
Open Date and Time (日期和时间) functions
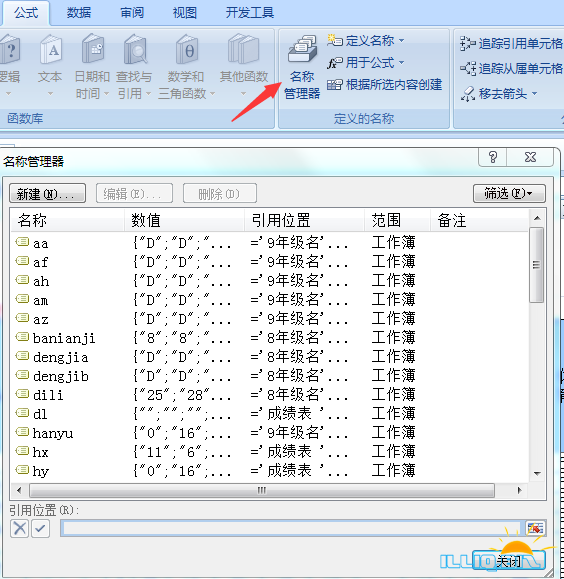92,66
